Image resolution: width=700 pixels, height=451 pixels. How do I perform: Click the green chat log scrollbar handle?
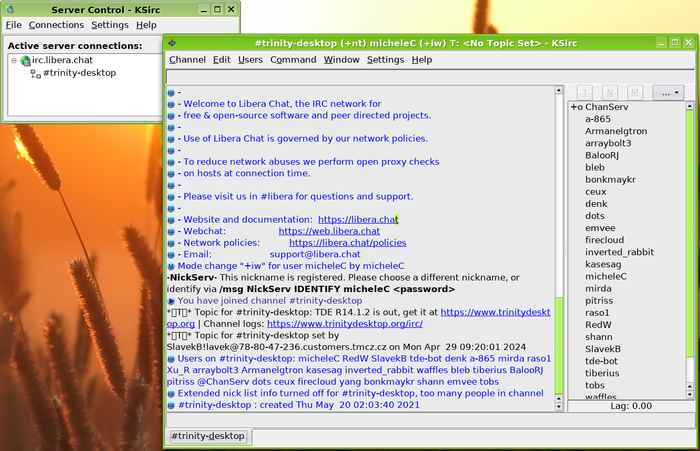(x=558, y=346)
